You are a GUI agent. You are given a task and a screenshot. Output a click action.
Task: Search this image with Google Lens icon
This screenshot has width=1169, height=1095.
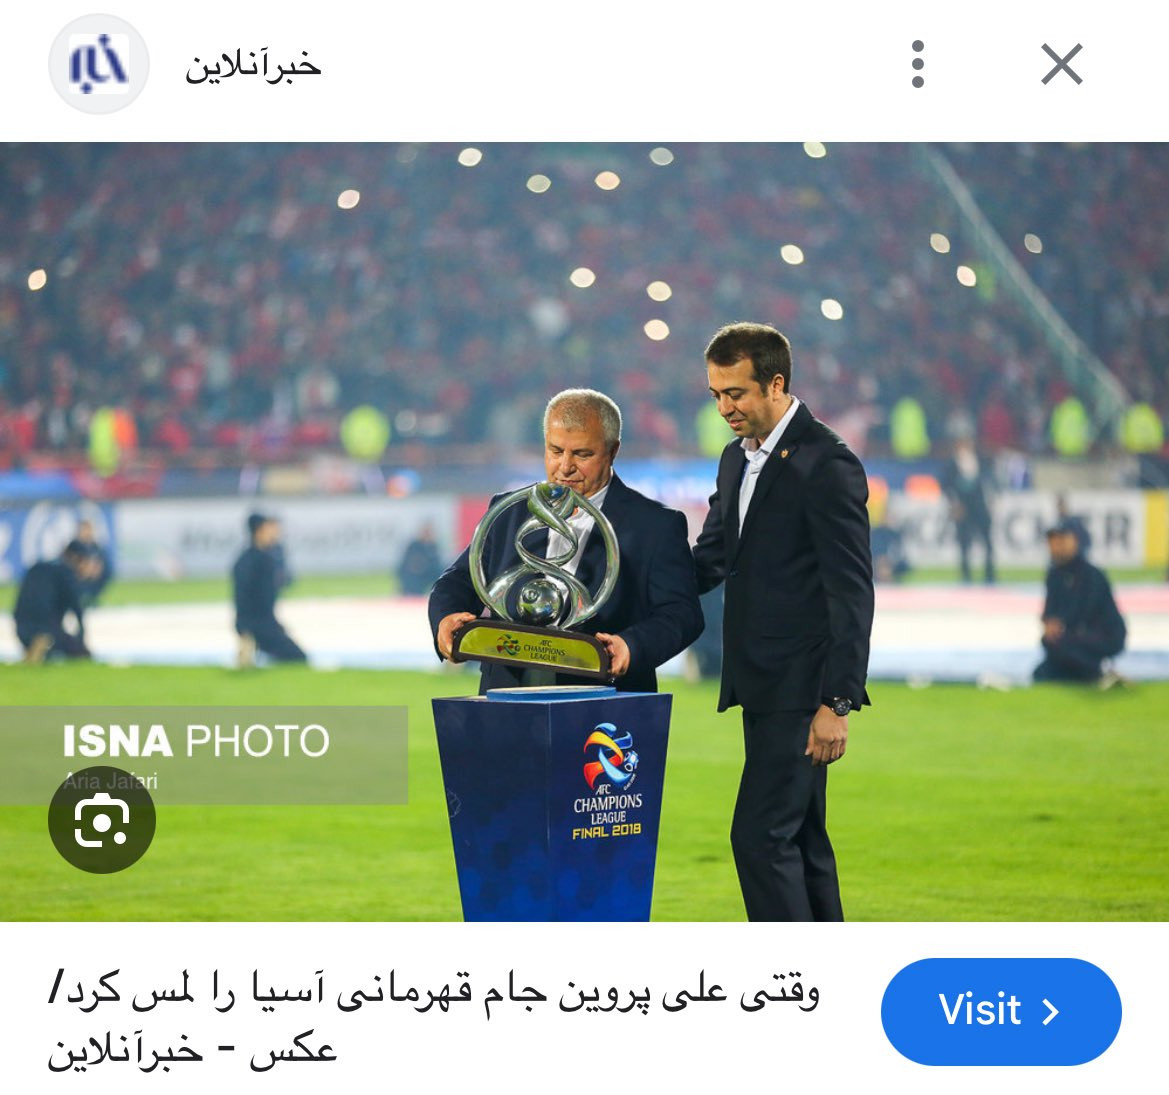[101, 819]
